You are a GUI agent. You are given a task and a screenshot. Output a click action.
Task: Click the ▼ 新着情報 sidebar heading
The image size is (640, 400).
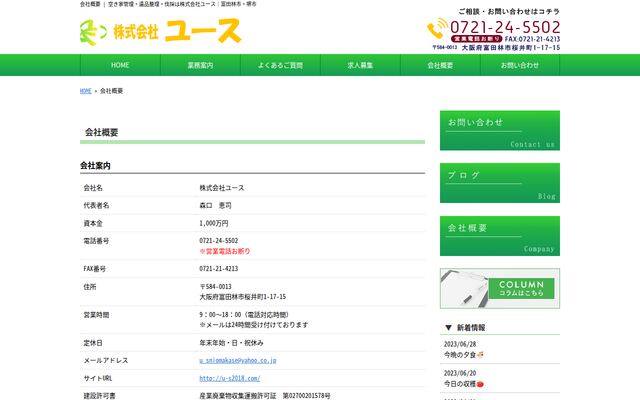(x=465, y=327)
